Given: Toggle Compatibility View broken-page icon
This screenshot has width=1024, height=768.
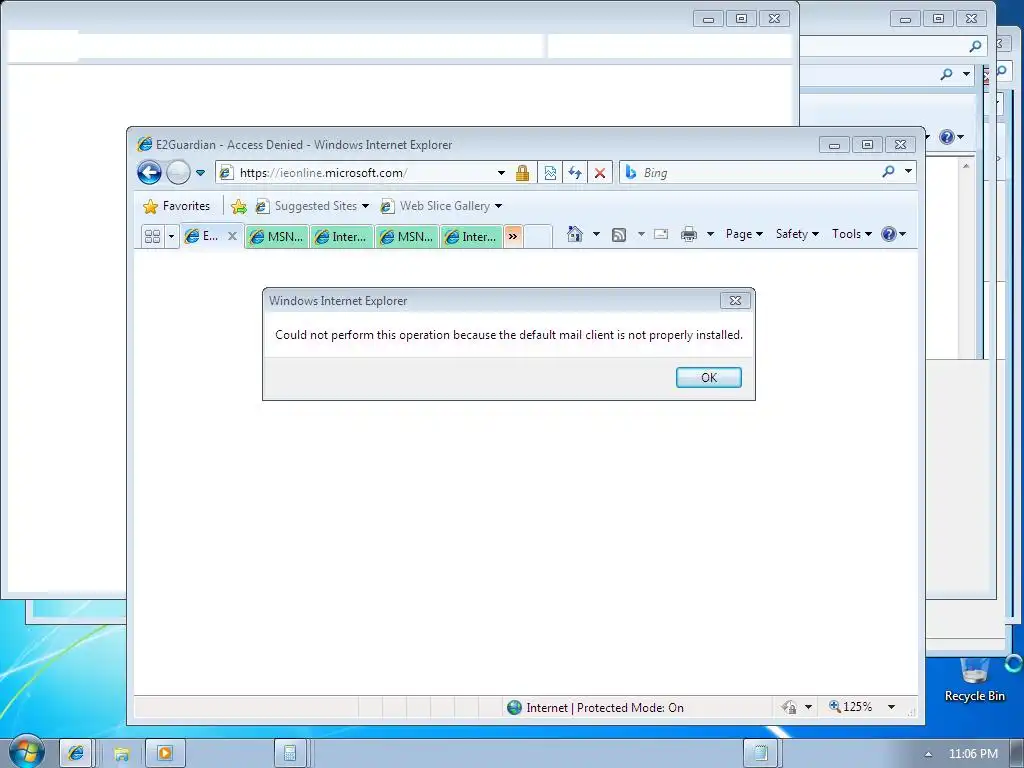Looking at the screenshot, I should point(550,173).
